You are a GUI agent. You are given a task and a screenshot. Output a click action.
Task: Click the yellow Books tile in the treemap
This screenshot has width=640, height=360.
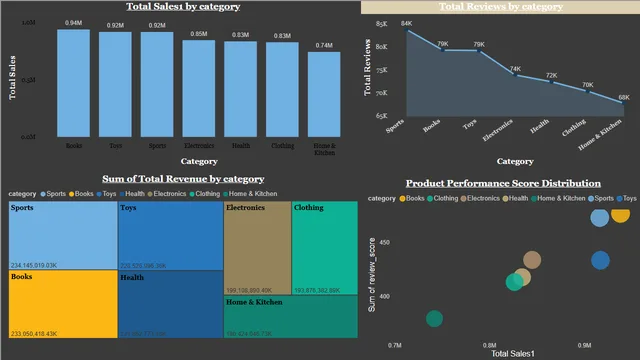pyautogui.click(x=63, y=304)
